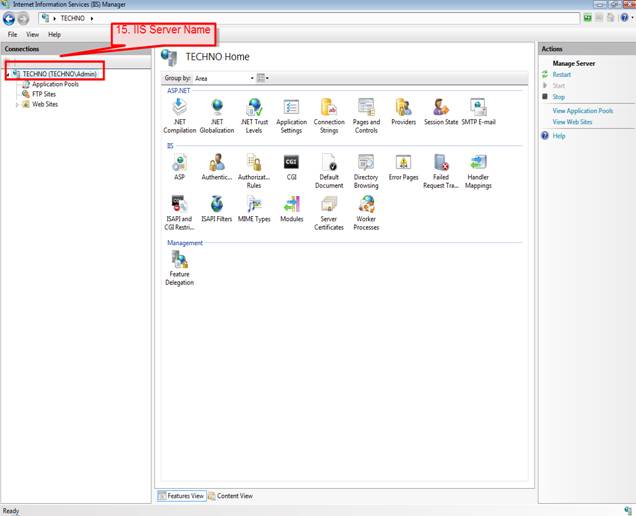
Task: Click TECHNO breadcrumb in address bar
Action: coord(73,18)
